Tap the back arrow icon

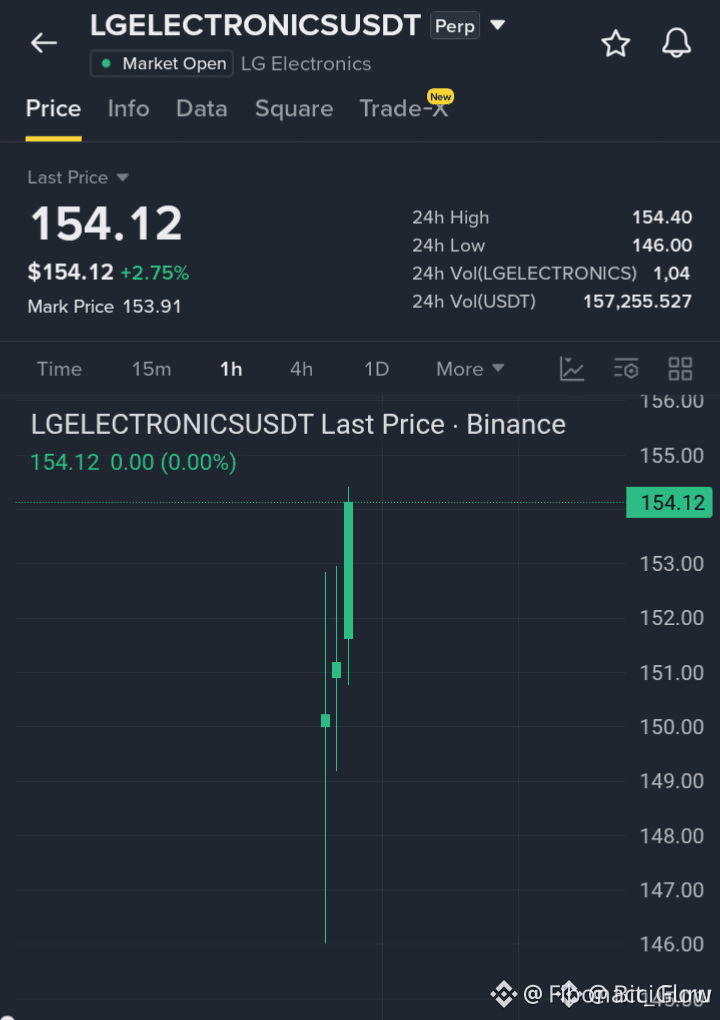[44, 43]
